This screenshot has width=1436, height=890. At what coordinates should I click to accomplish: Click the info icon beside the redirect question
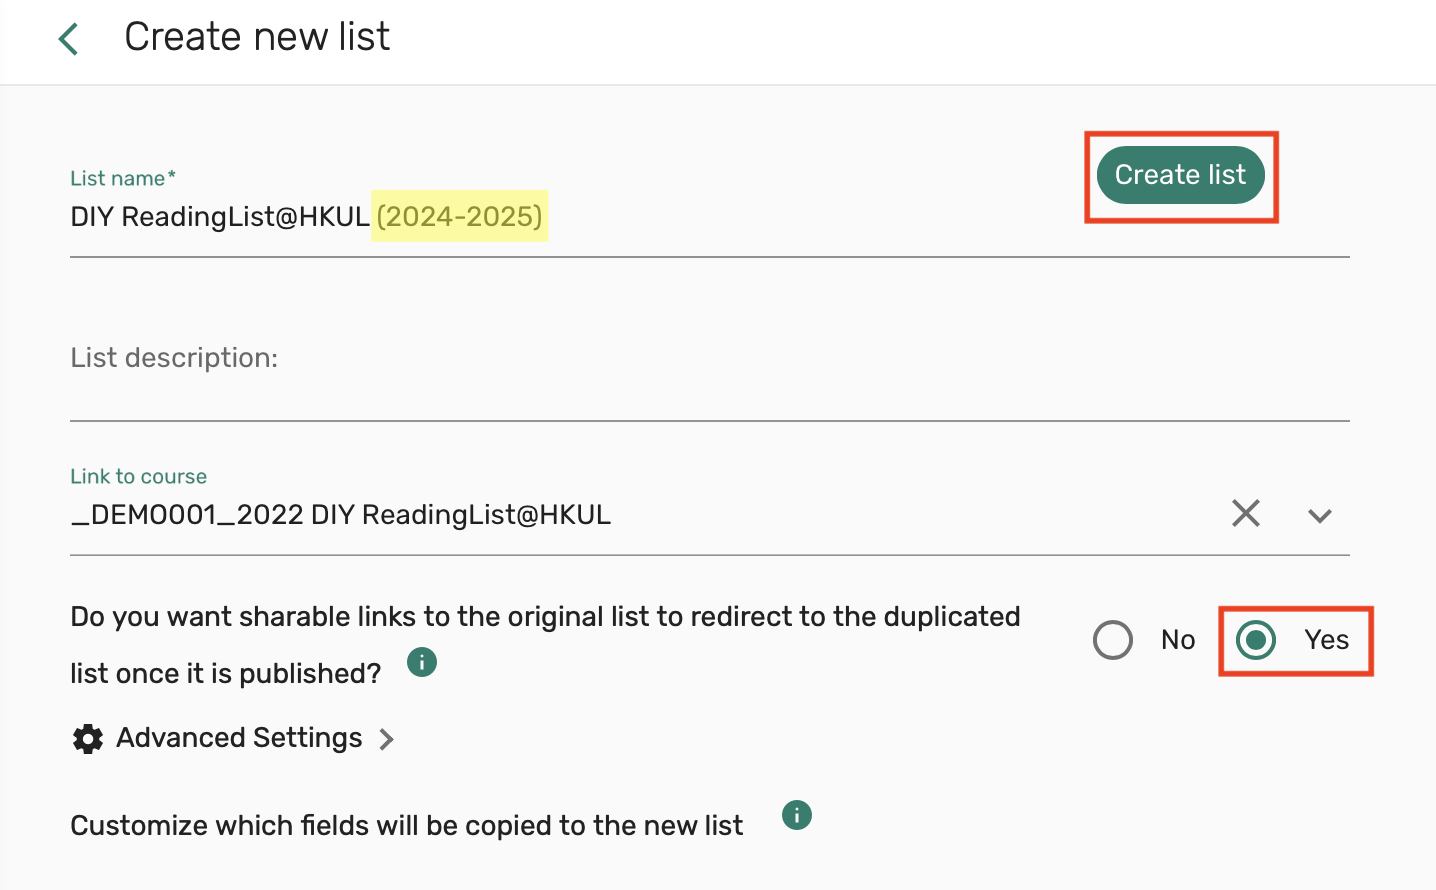422,662
